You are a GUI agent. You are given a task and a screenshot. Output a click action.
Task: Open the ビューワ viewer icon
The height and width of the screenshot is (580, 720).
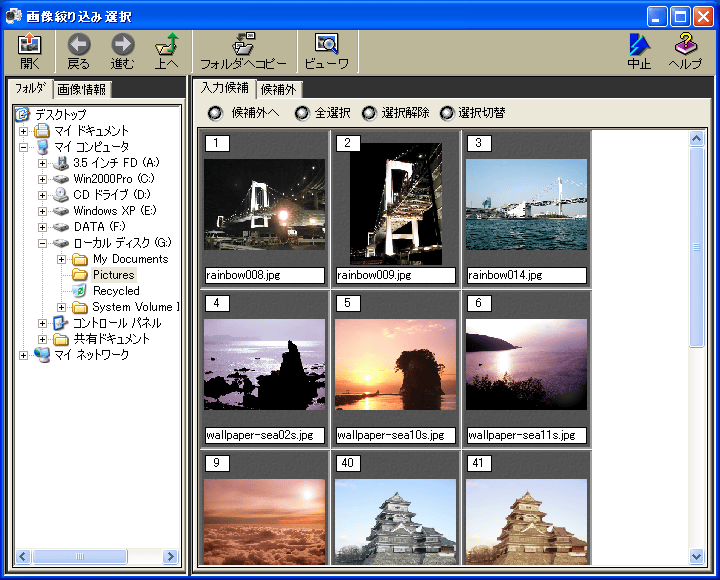[326, 45]
